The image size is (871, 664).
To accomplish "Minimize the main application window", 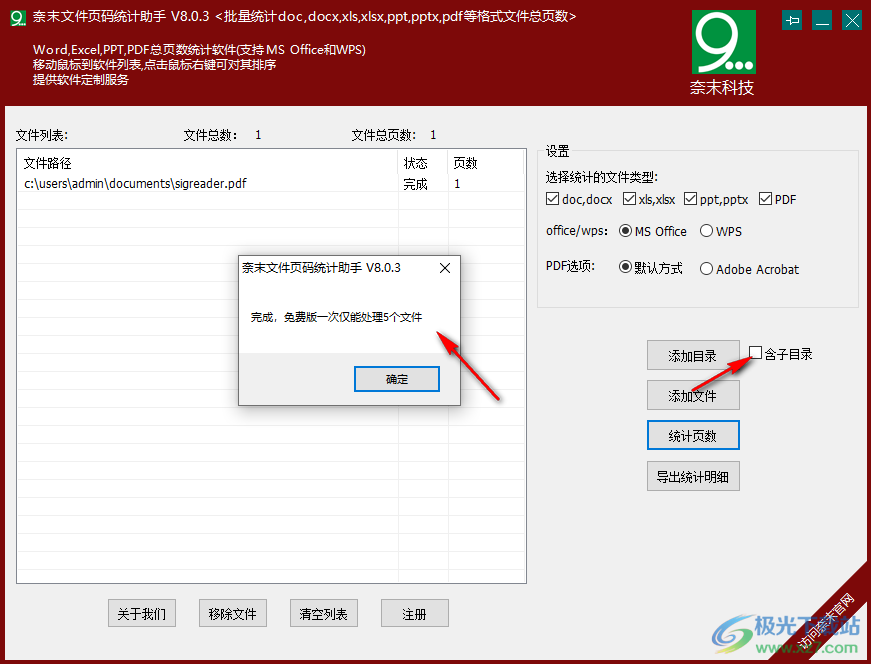I will click(822, 21).
